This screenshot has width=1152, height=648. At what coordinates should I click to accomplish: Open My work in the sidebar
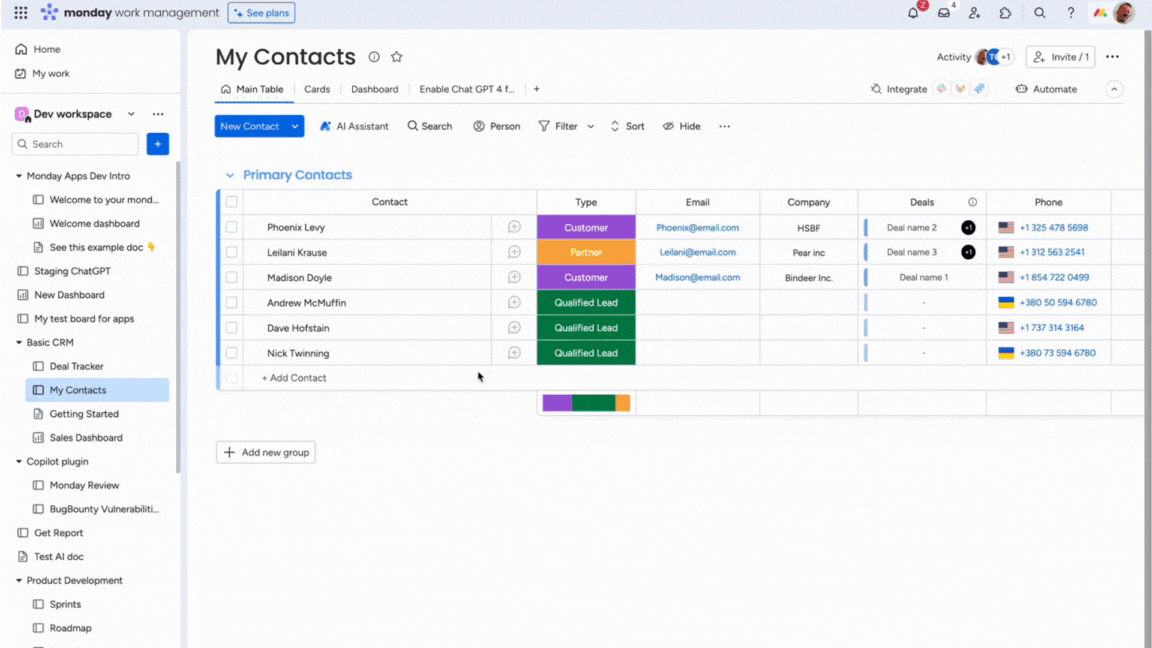(x=43, y=73)
